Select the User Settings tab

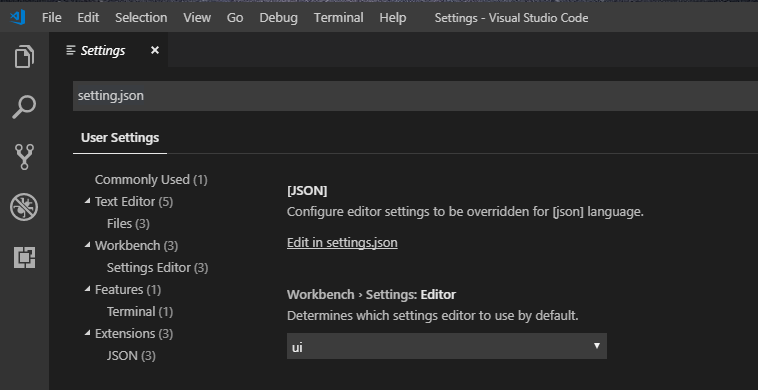120,138
